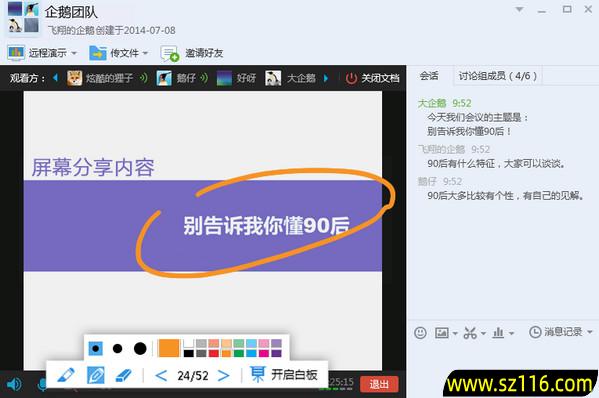Screen dimensions: 599x398
Task: Click sound indicator next to 炫酷的狸子
Action: coord(143,78)
